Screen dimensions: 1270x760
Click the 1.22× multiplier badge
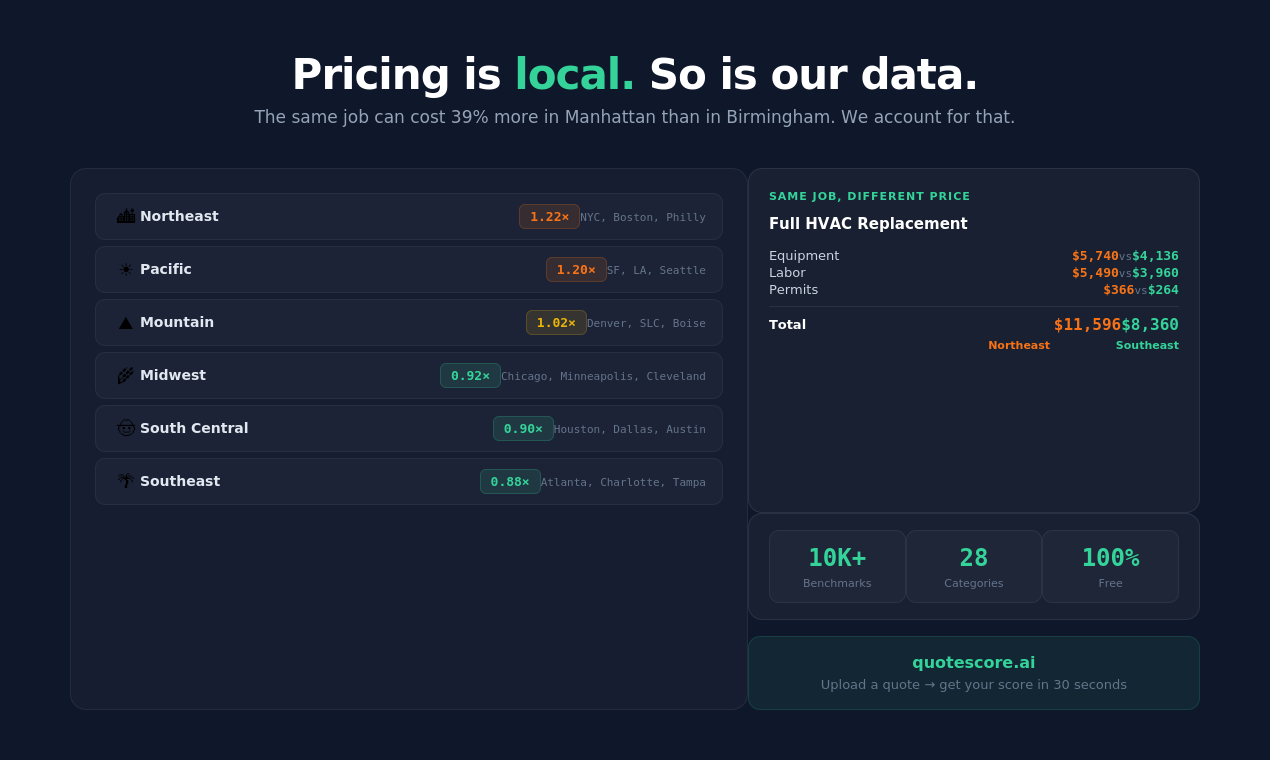[549, 217]
